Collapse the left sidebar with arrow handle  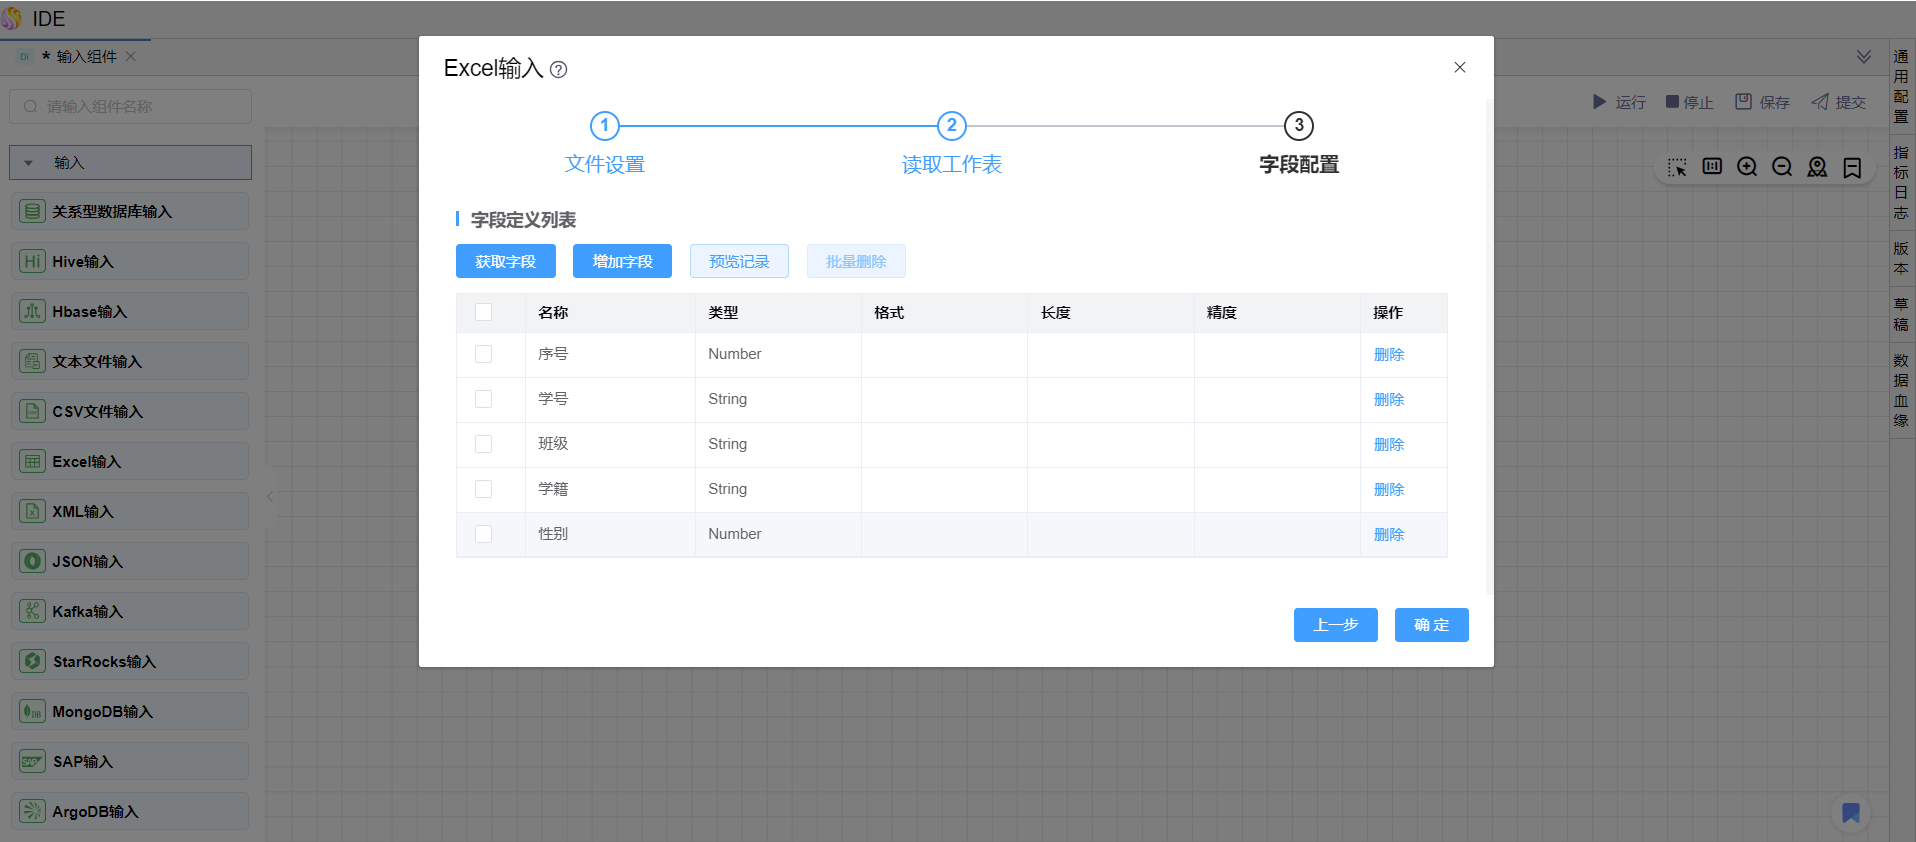coord(270,496)
